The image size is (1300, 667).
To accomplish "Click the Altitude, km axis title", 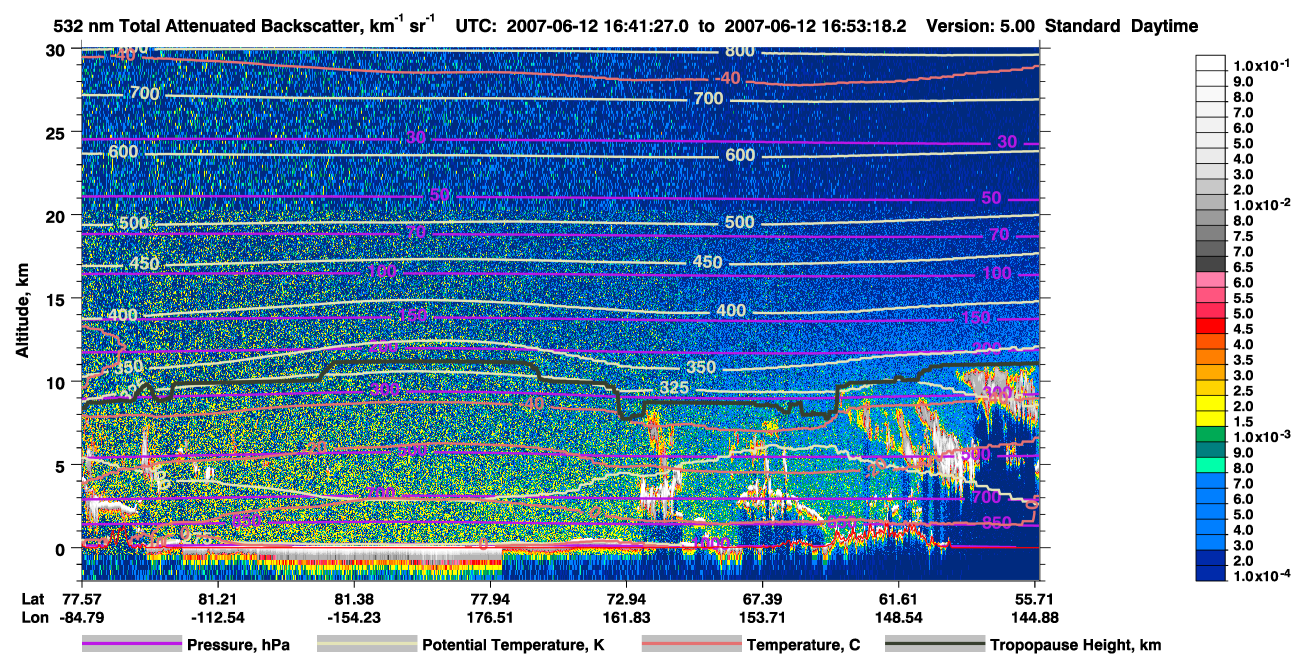I will [22, 310].
